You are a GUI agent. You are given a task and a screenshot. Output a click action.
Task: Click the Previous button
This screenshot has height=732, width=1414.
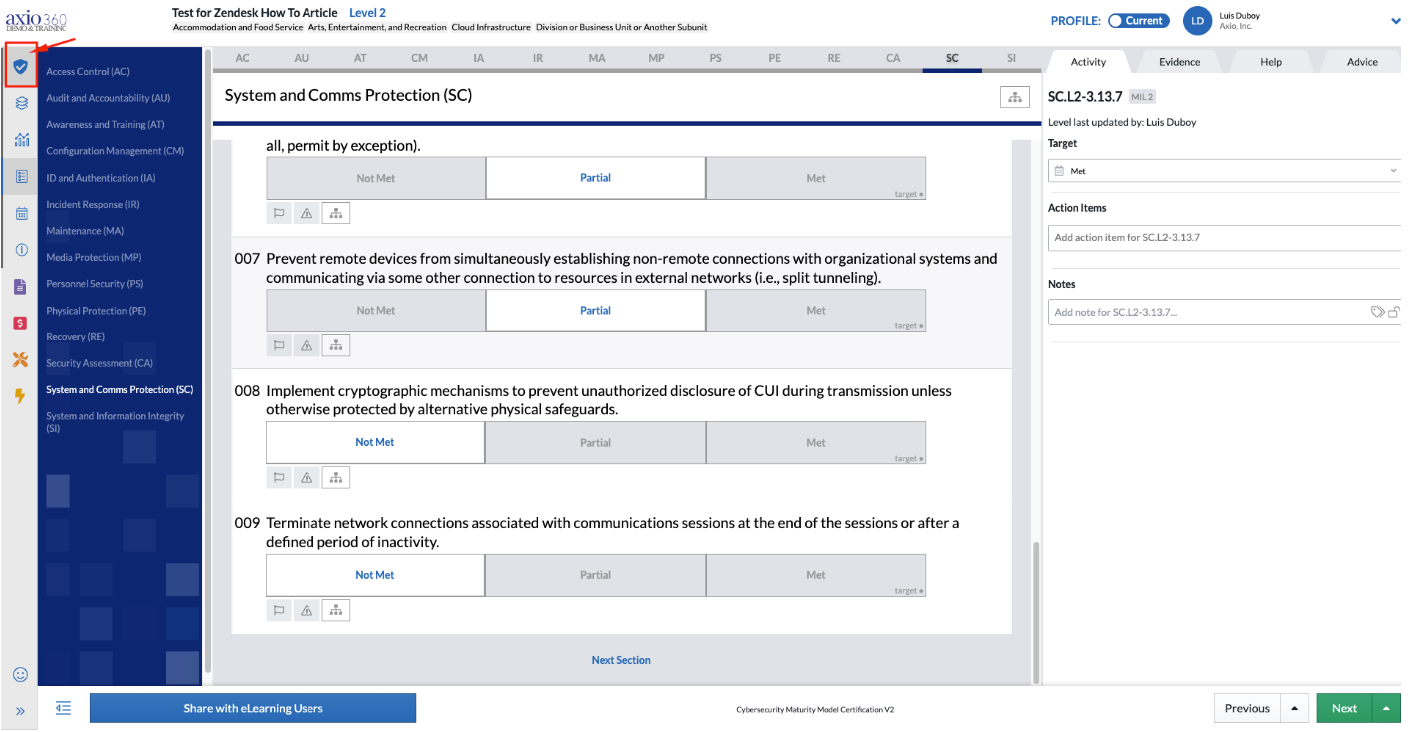(x=1247, y=708)
